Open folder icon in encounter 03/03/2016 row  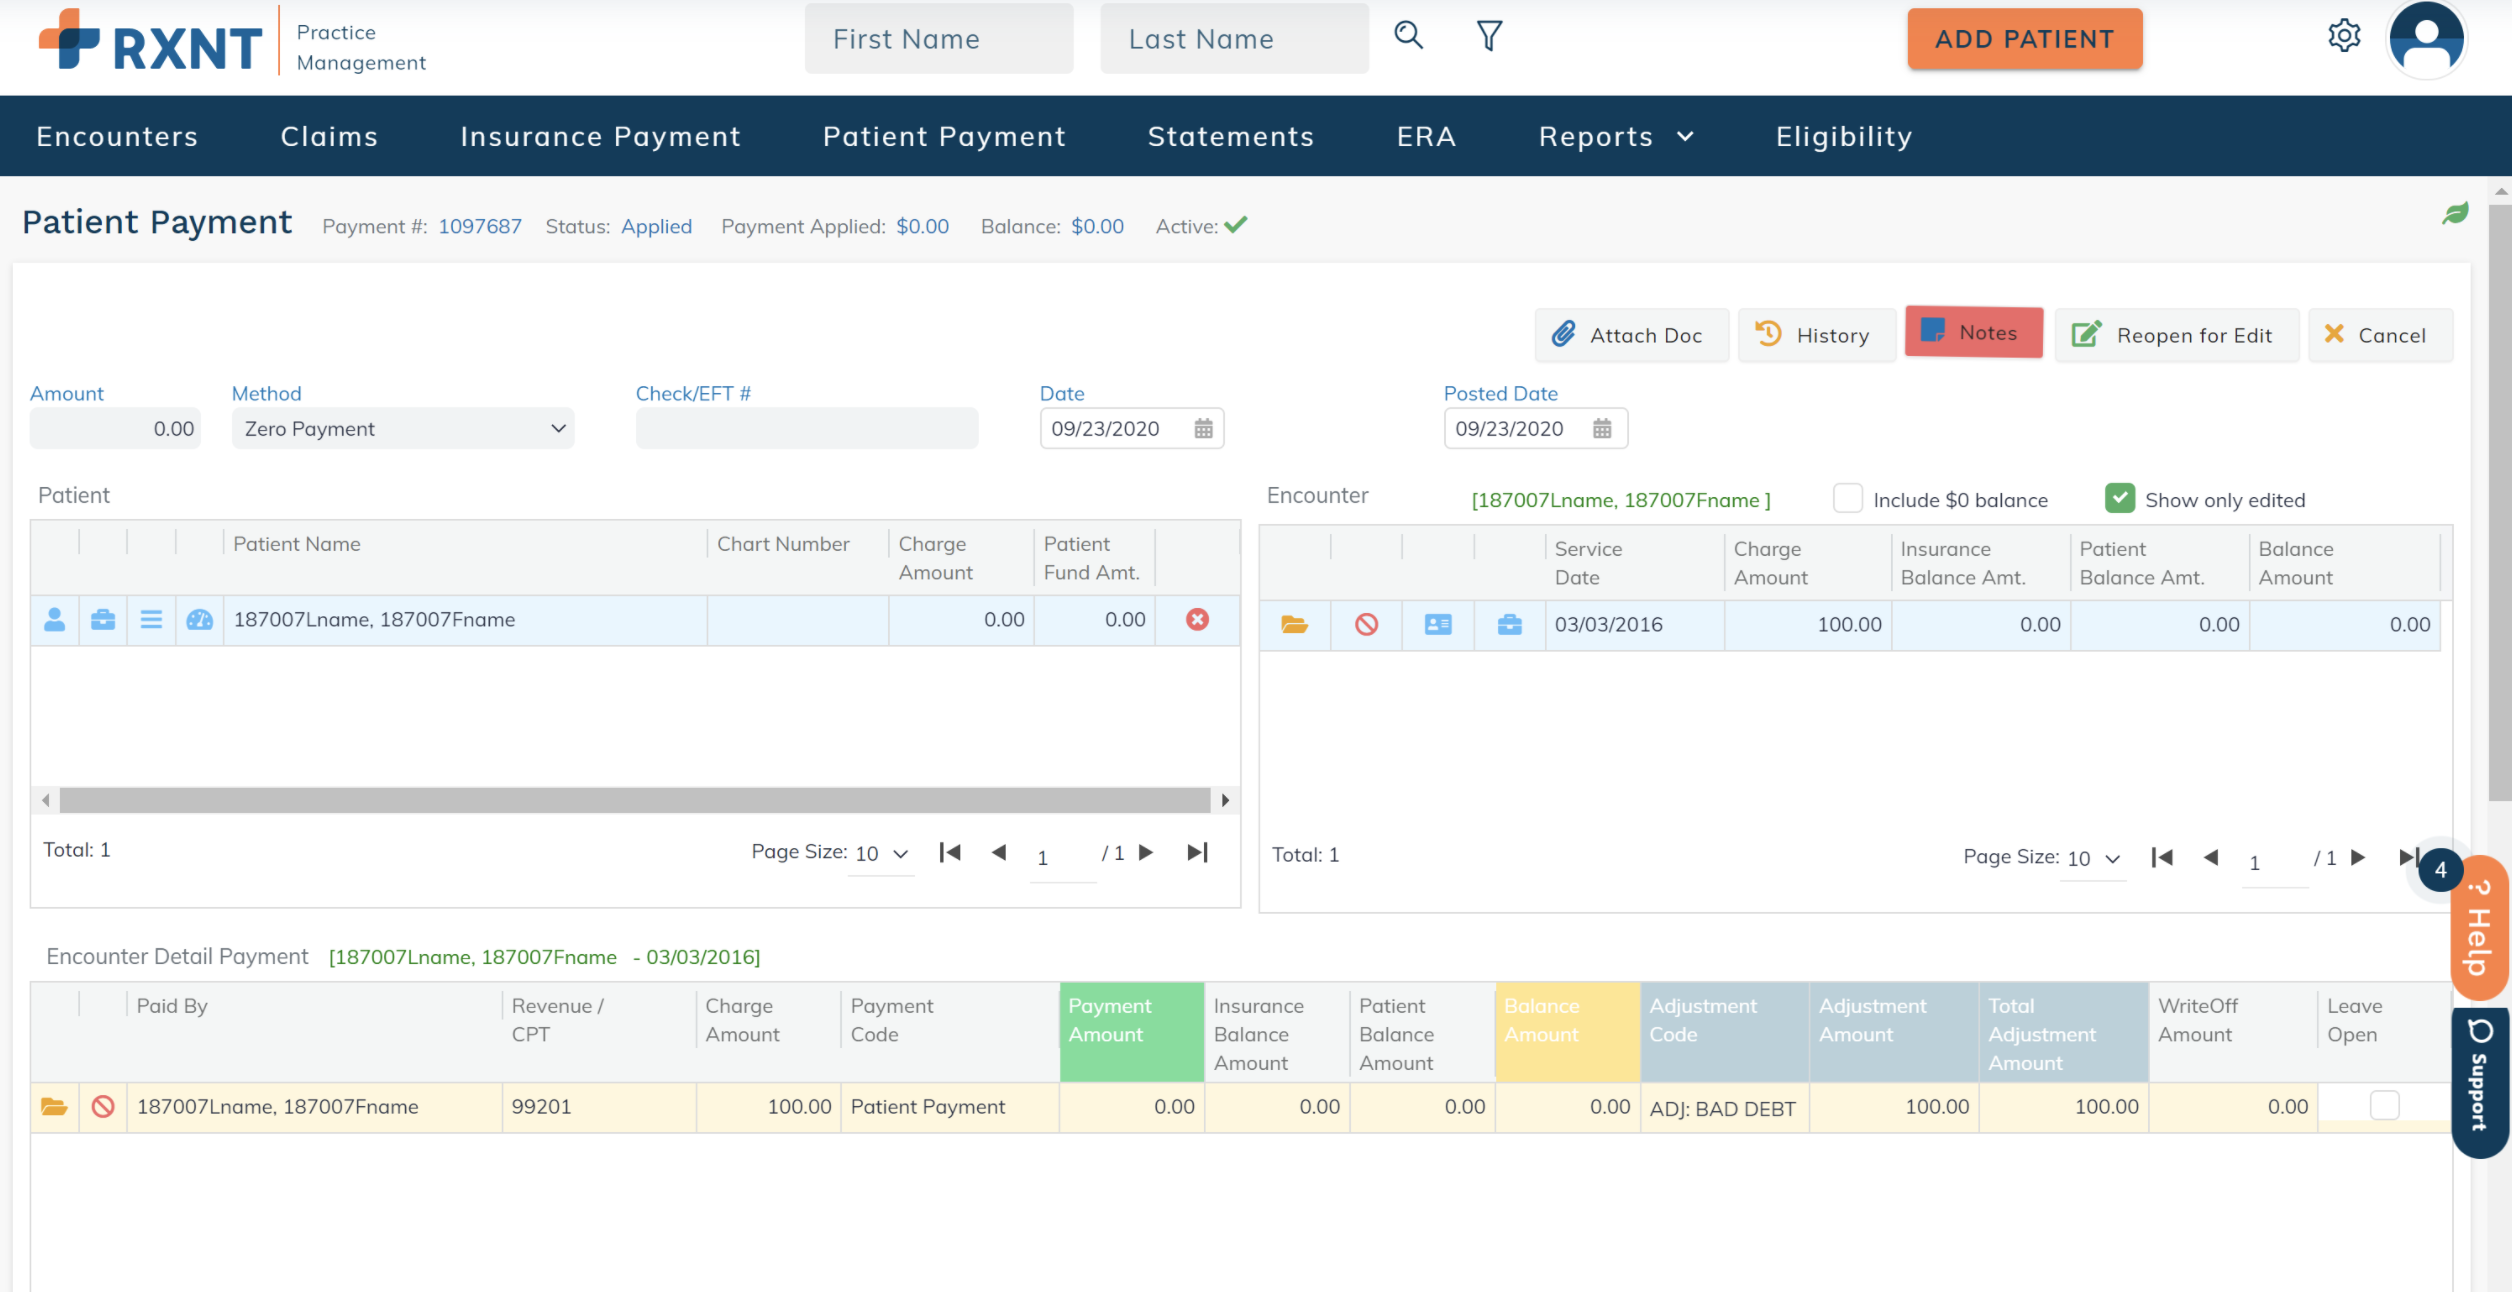coord(1294,625)
